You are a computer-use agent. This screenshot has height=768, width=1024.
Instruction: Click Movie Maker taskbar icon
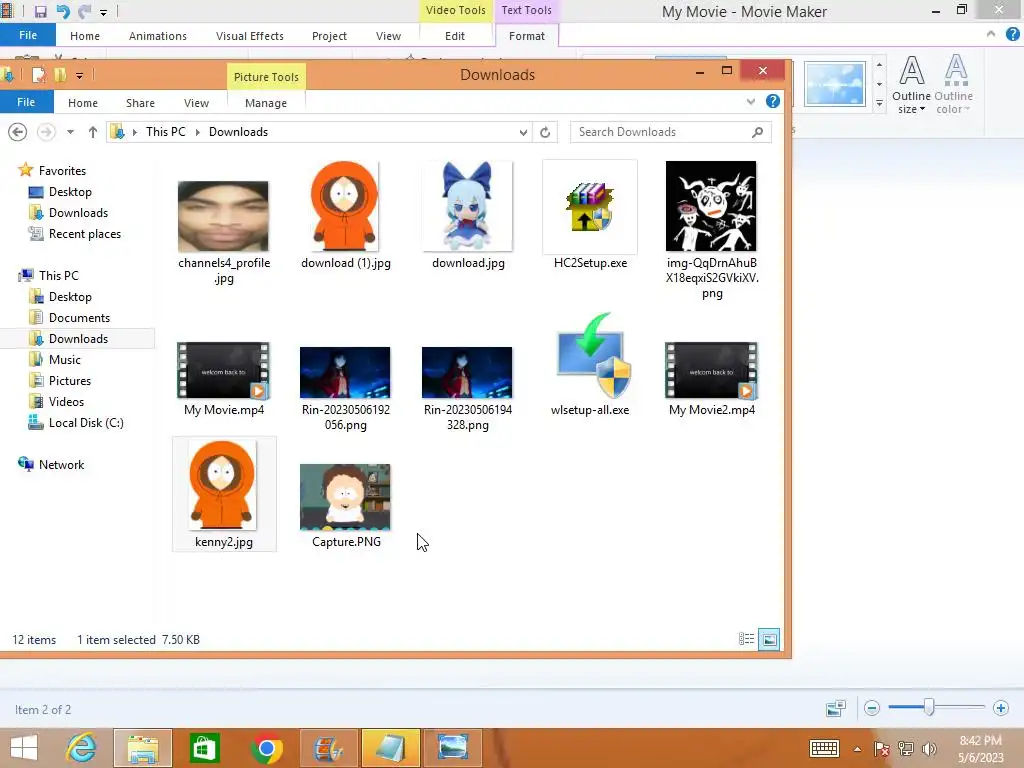point(328,748)
